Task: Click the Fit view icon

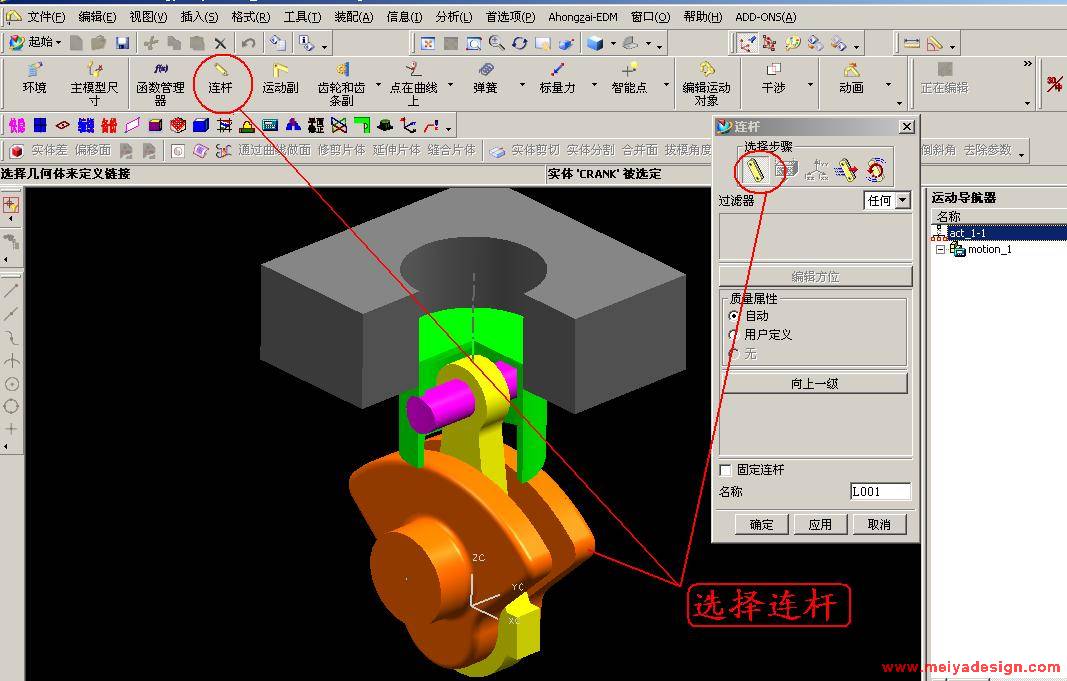Action: (428, 44)
